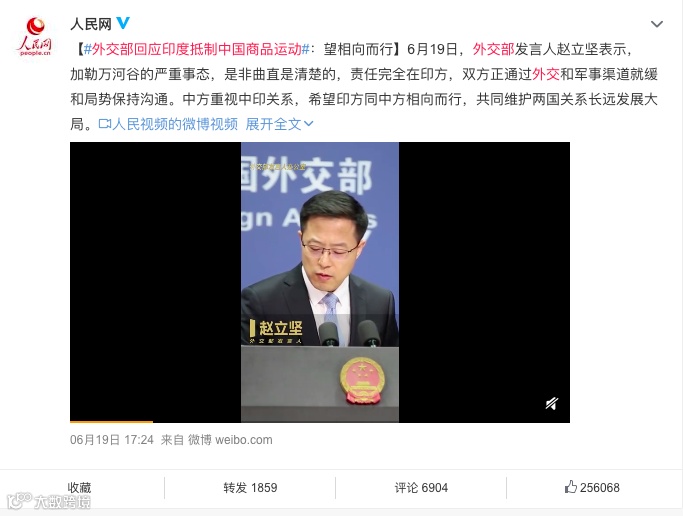Click the thumbs-up like icon
Viewport: 683px width, 516px height.
tap(570, 487)
